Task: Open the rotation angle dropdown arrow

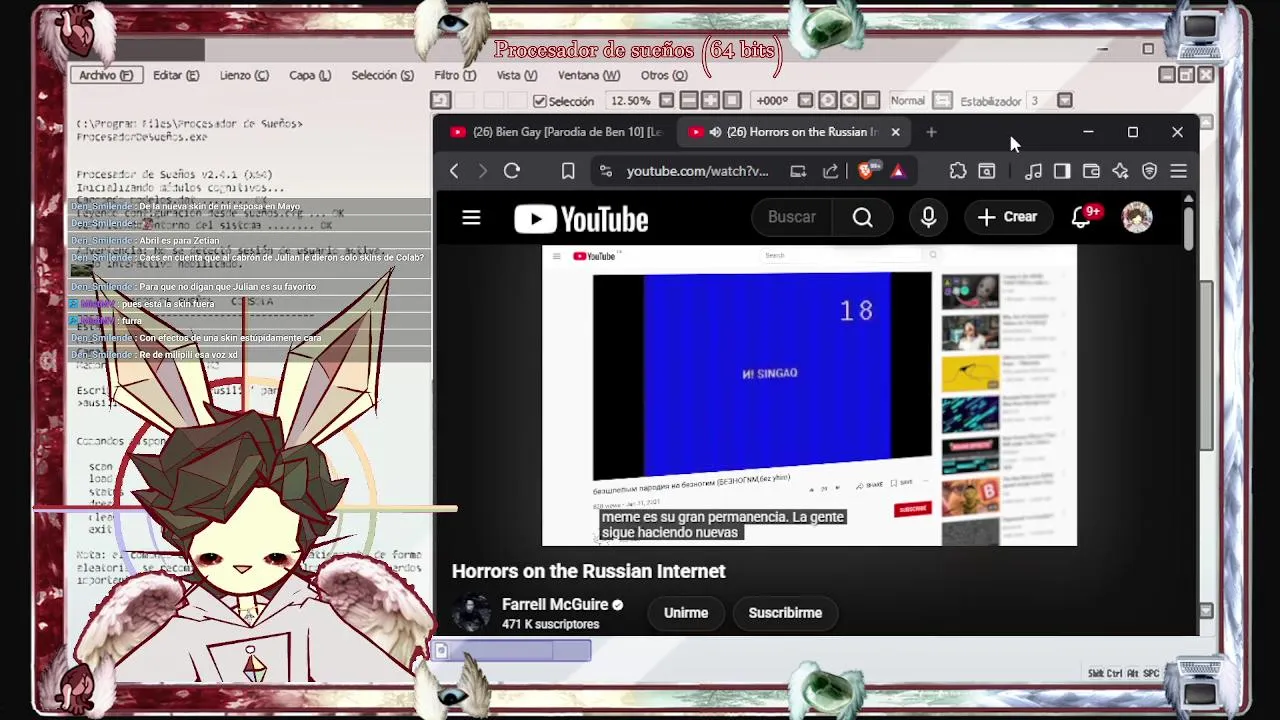Action: click(805, 101)
